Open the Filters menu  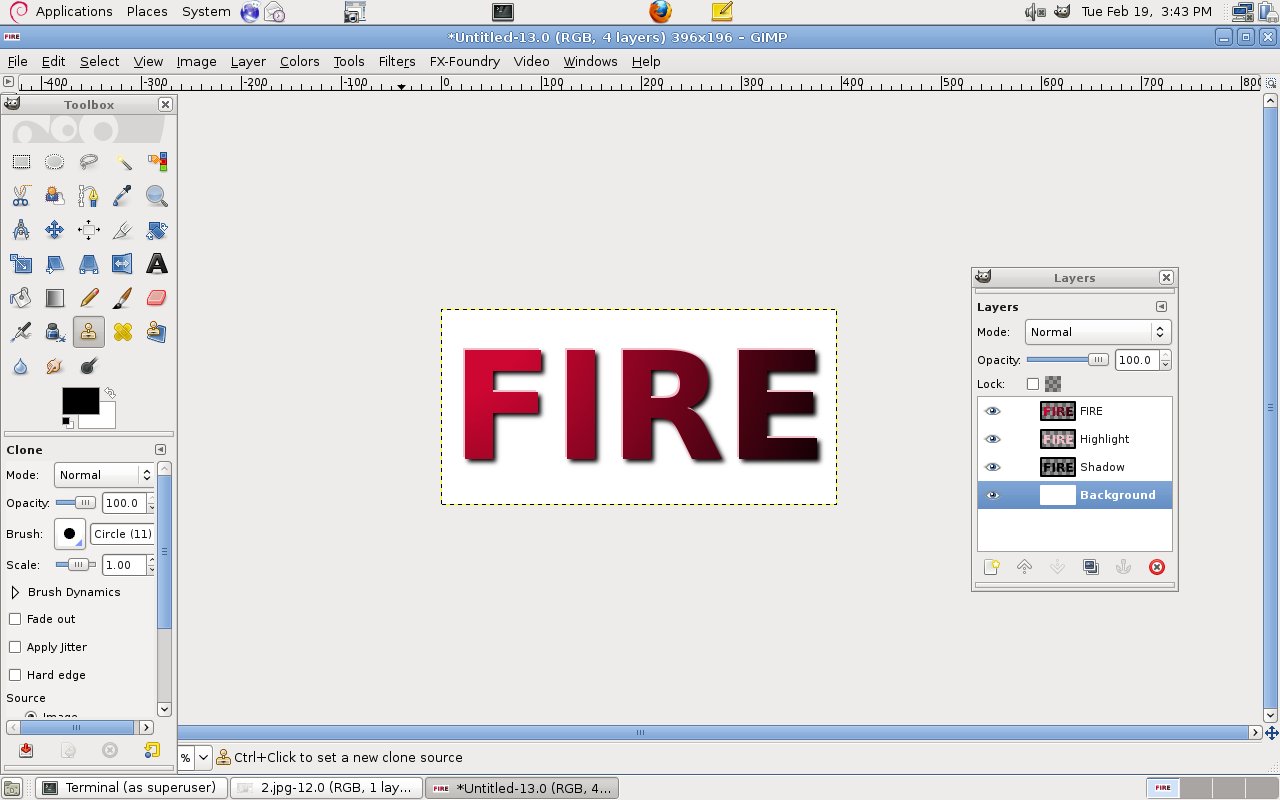pyautogui.click(x=396, y=61)
